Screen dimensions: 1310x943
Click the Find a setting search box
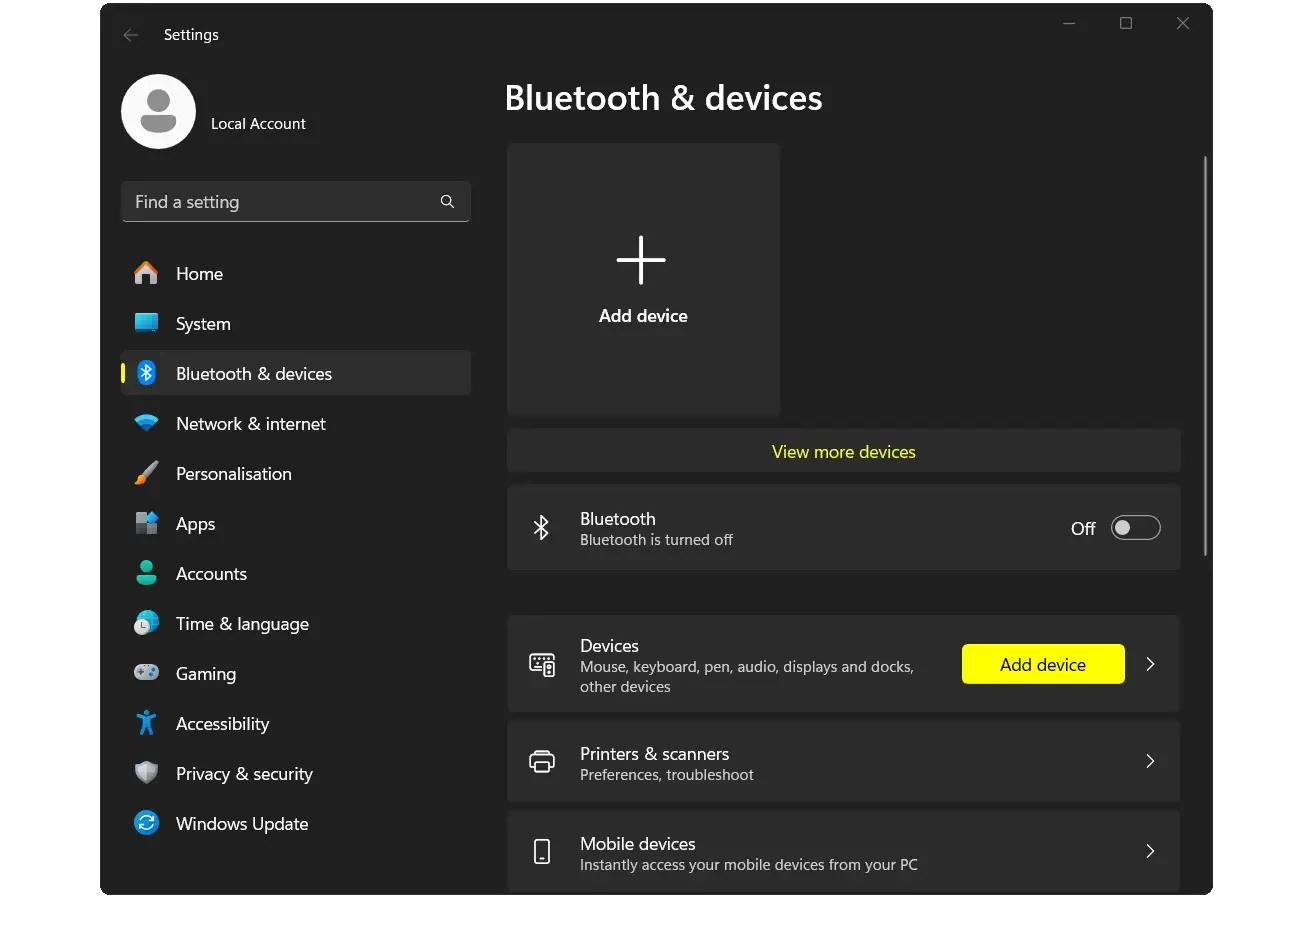coord(296,202)
